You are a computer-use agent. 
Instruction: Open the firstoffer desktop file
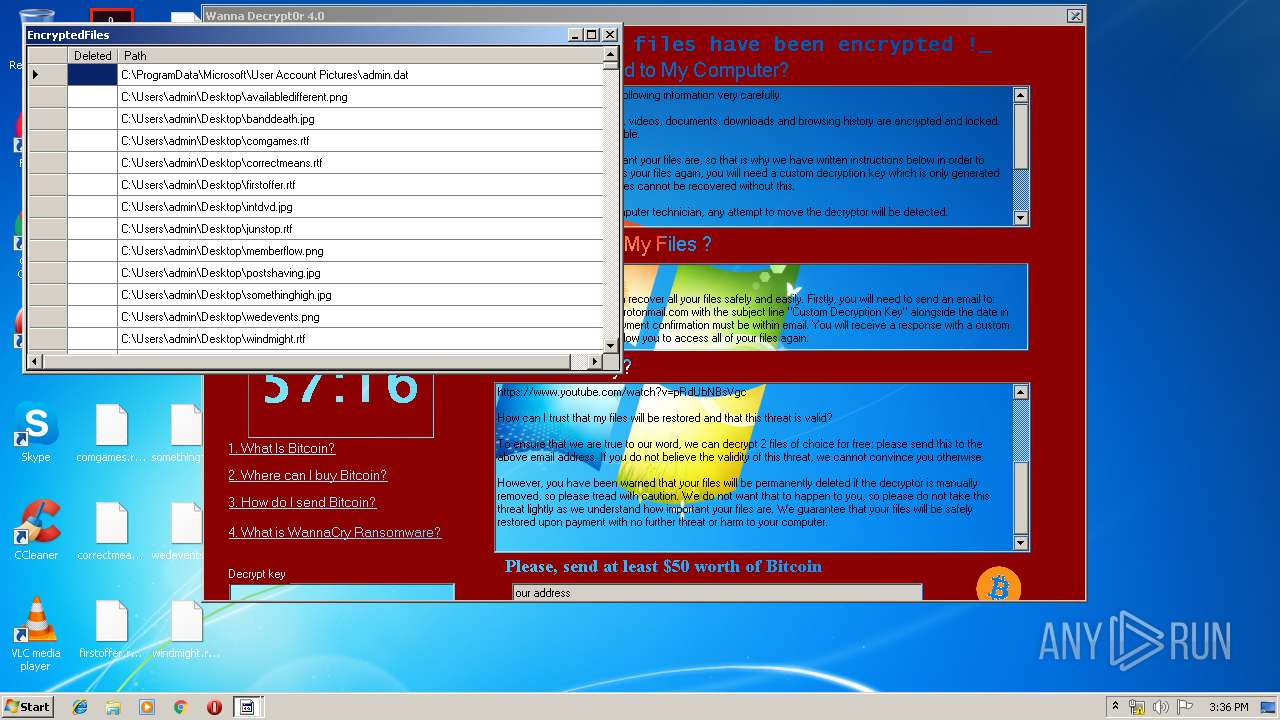pos(111,628)
